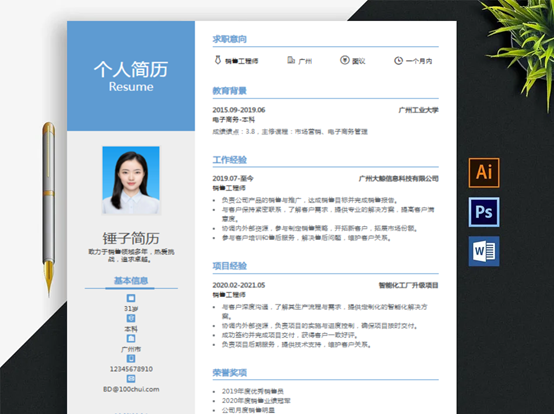Click the award line 2020年度销售业绩冠军
The width and height of the screenshot is (554, 414).
256,401
